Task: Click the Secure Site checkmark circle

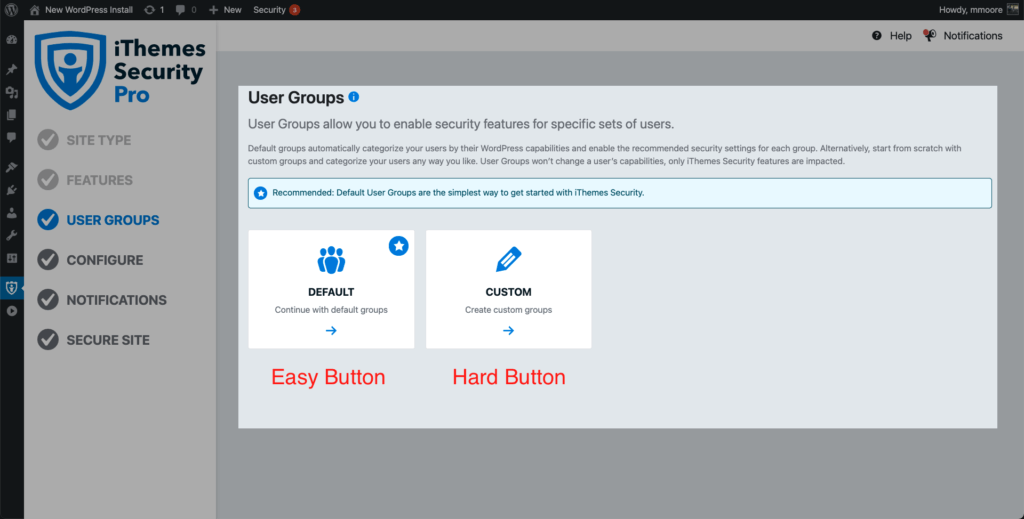Action: 48,339
